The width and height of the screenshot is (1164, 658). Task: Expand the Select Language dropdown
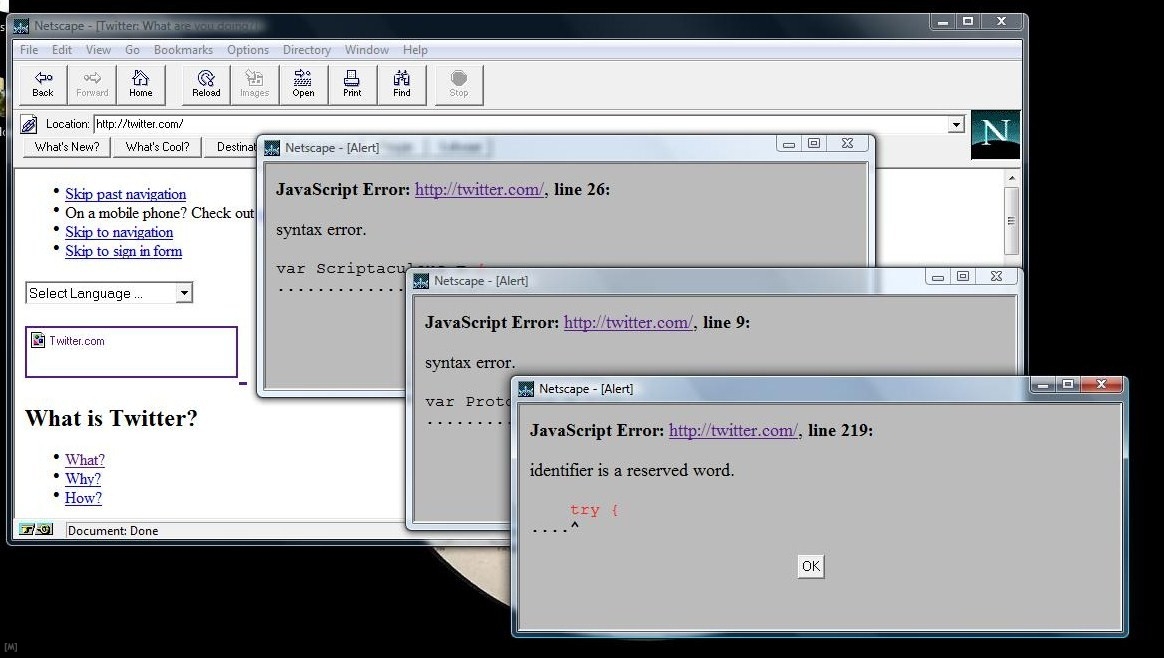click(x=184, y=293)
